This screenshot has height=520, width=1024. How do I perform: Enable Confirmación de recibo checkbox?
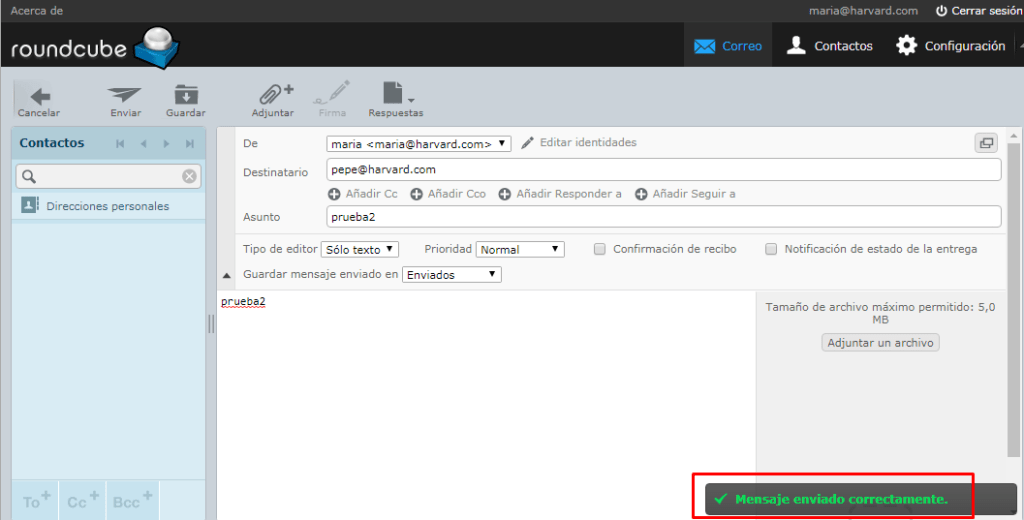click(x=600, y=249)
